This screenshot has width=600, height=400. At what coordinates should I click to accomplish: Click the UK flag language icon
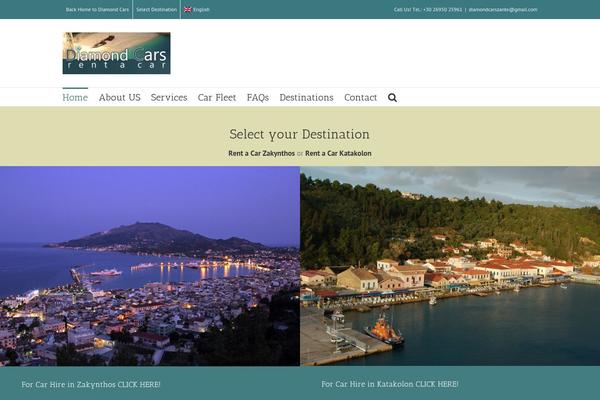[x=188, y=10]
